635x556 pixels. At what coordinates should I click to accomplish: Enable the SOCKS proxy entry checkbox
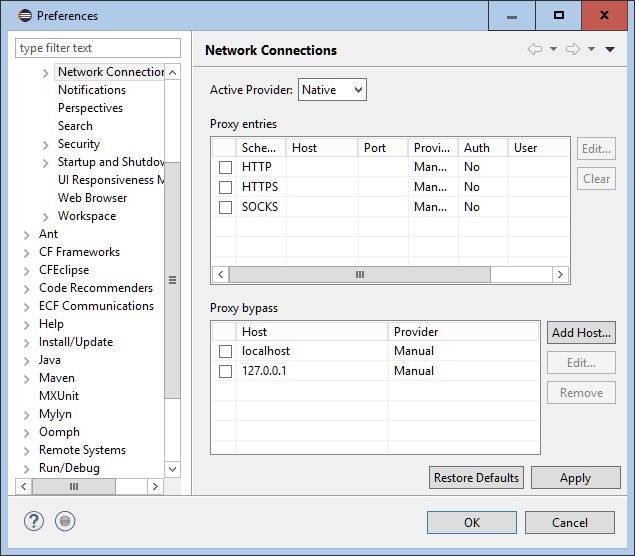click(x=225, y=207)
